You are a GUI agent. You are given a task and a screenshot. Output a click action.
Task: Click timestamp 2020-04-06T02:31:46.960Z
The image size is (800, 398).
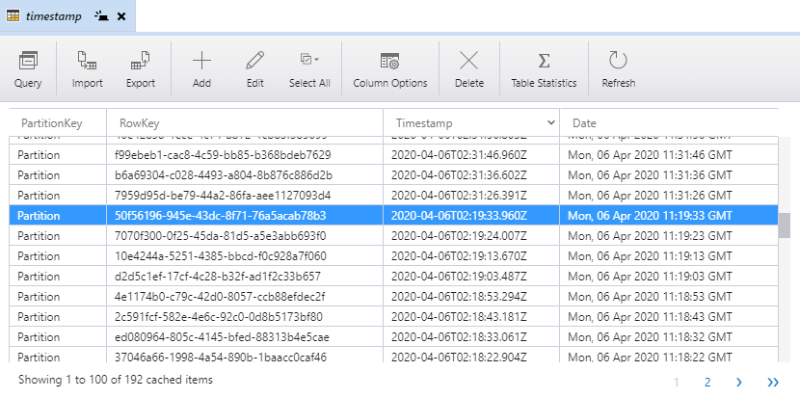point(459,155)
